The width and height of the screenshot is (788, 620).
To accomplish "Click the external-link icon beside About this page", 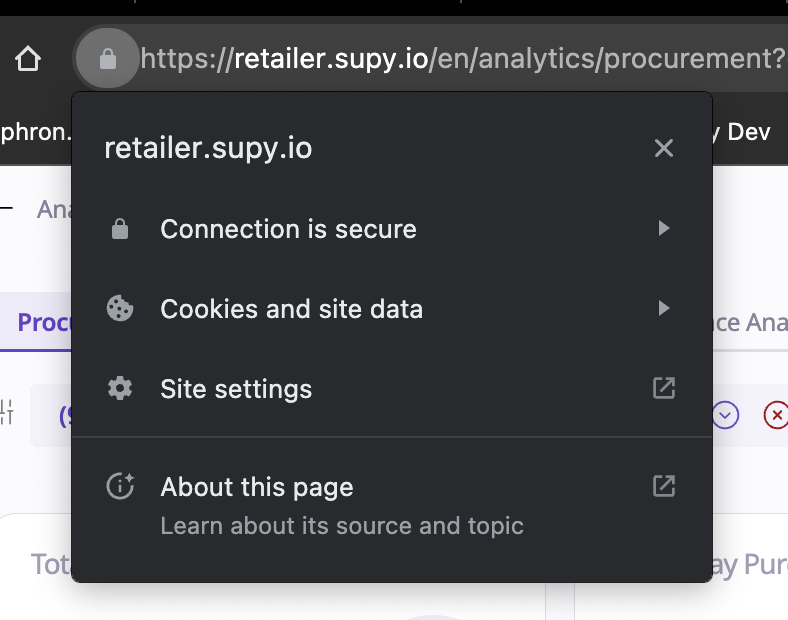I will click(663, 486).
